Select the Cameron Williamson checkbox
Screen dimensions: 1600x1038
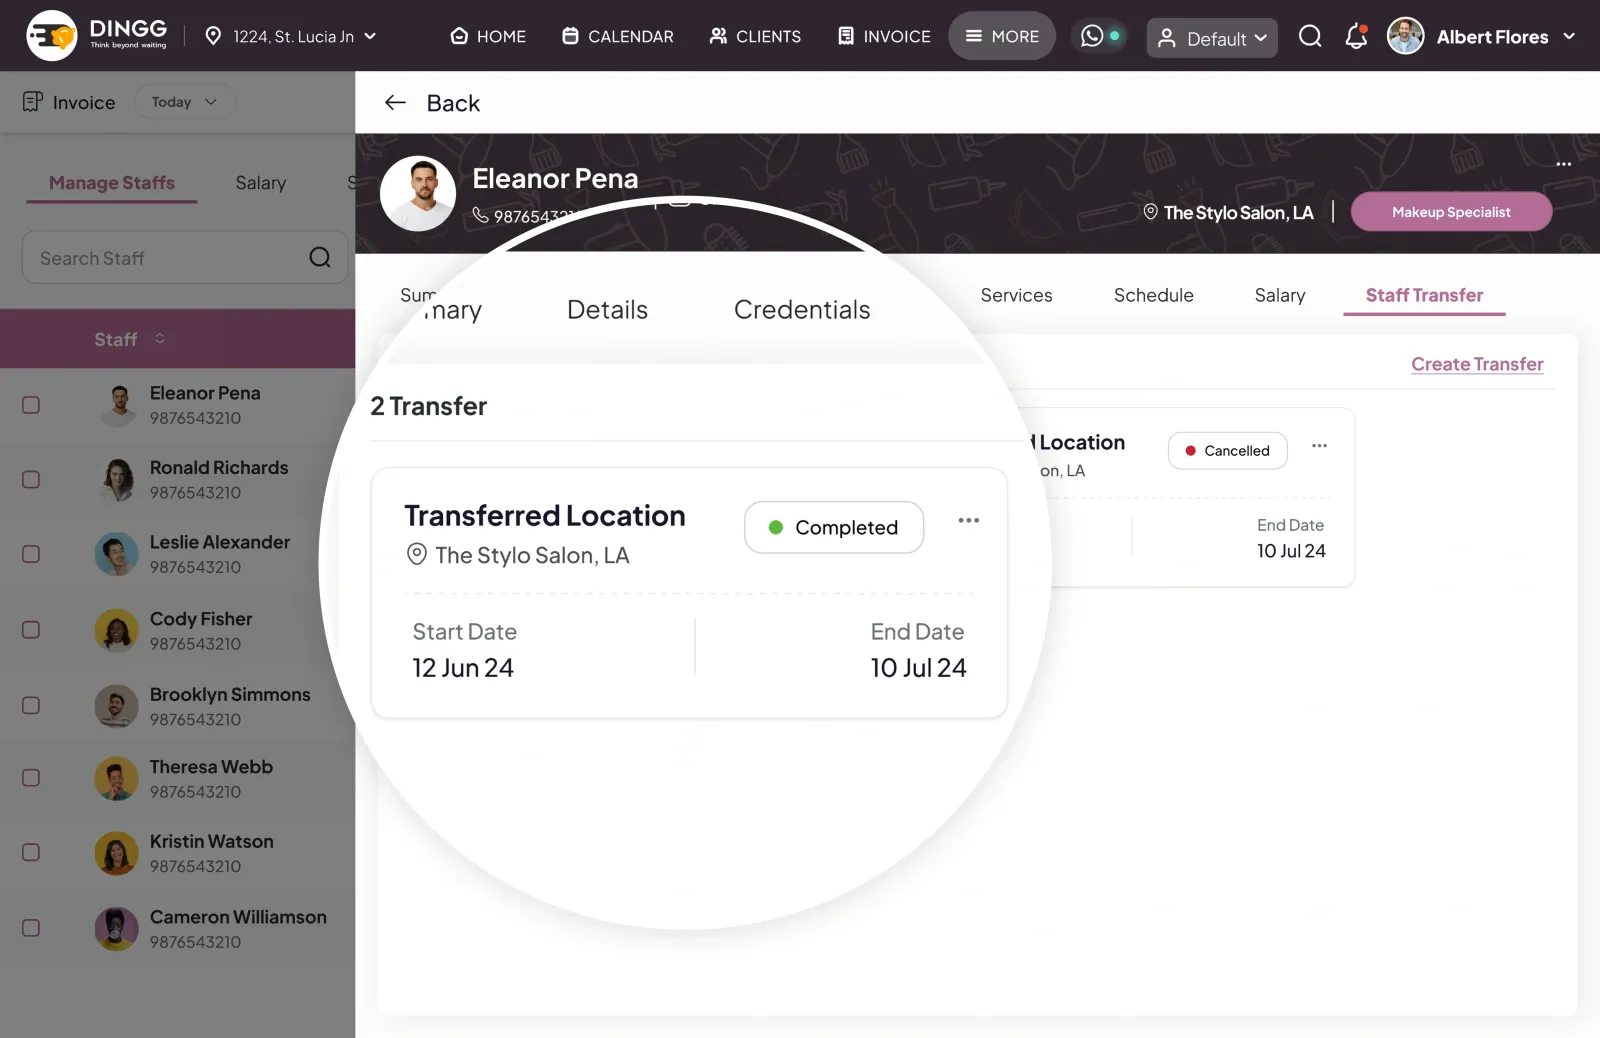click(31, 928)
